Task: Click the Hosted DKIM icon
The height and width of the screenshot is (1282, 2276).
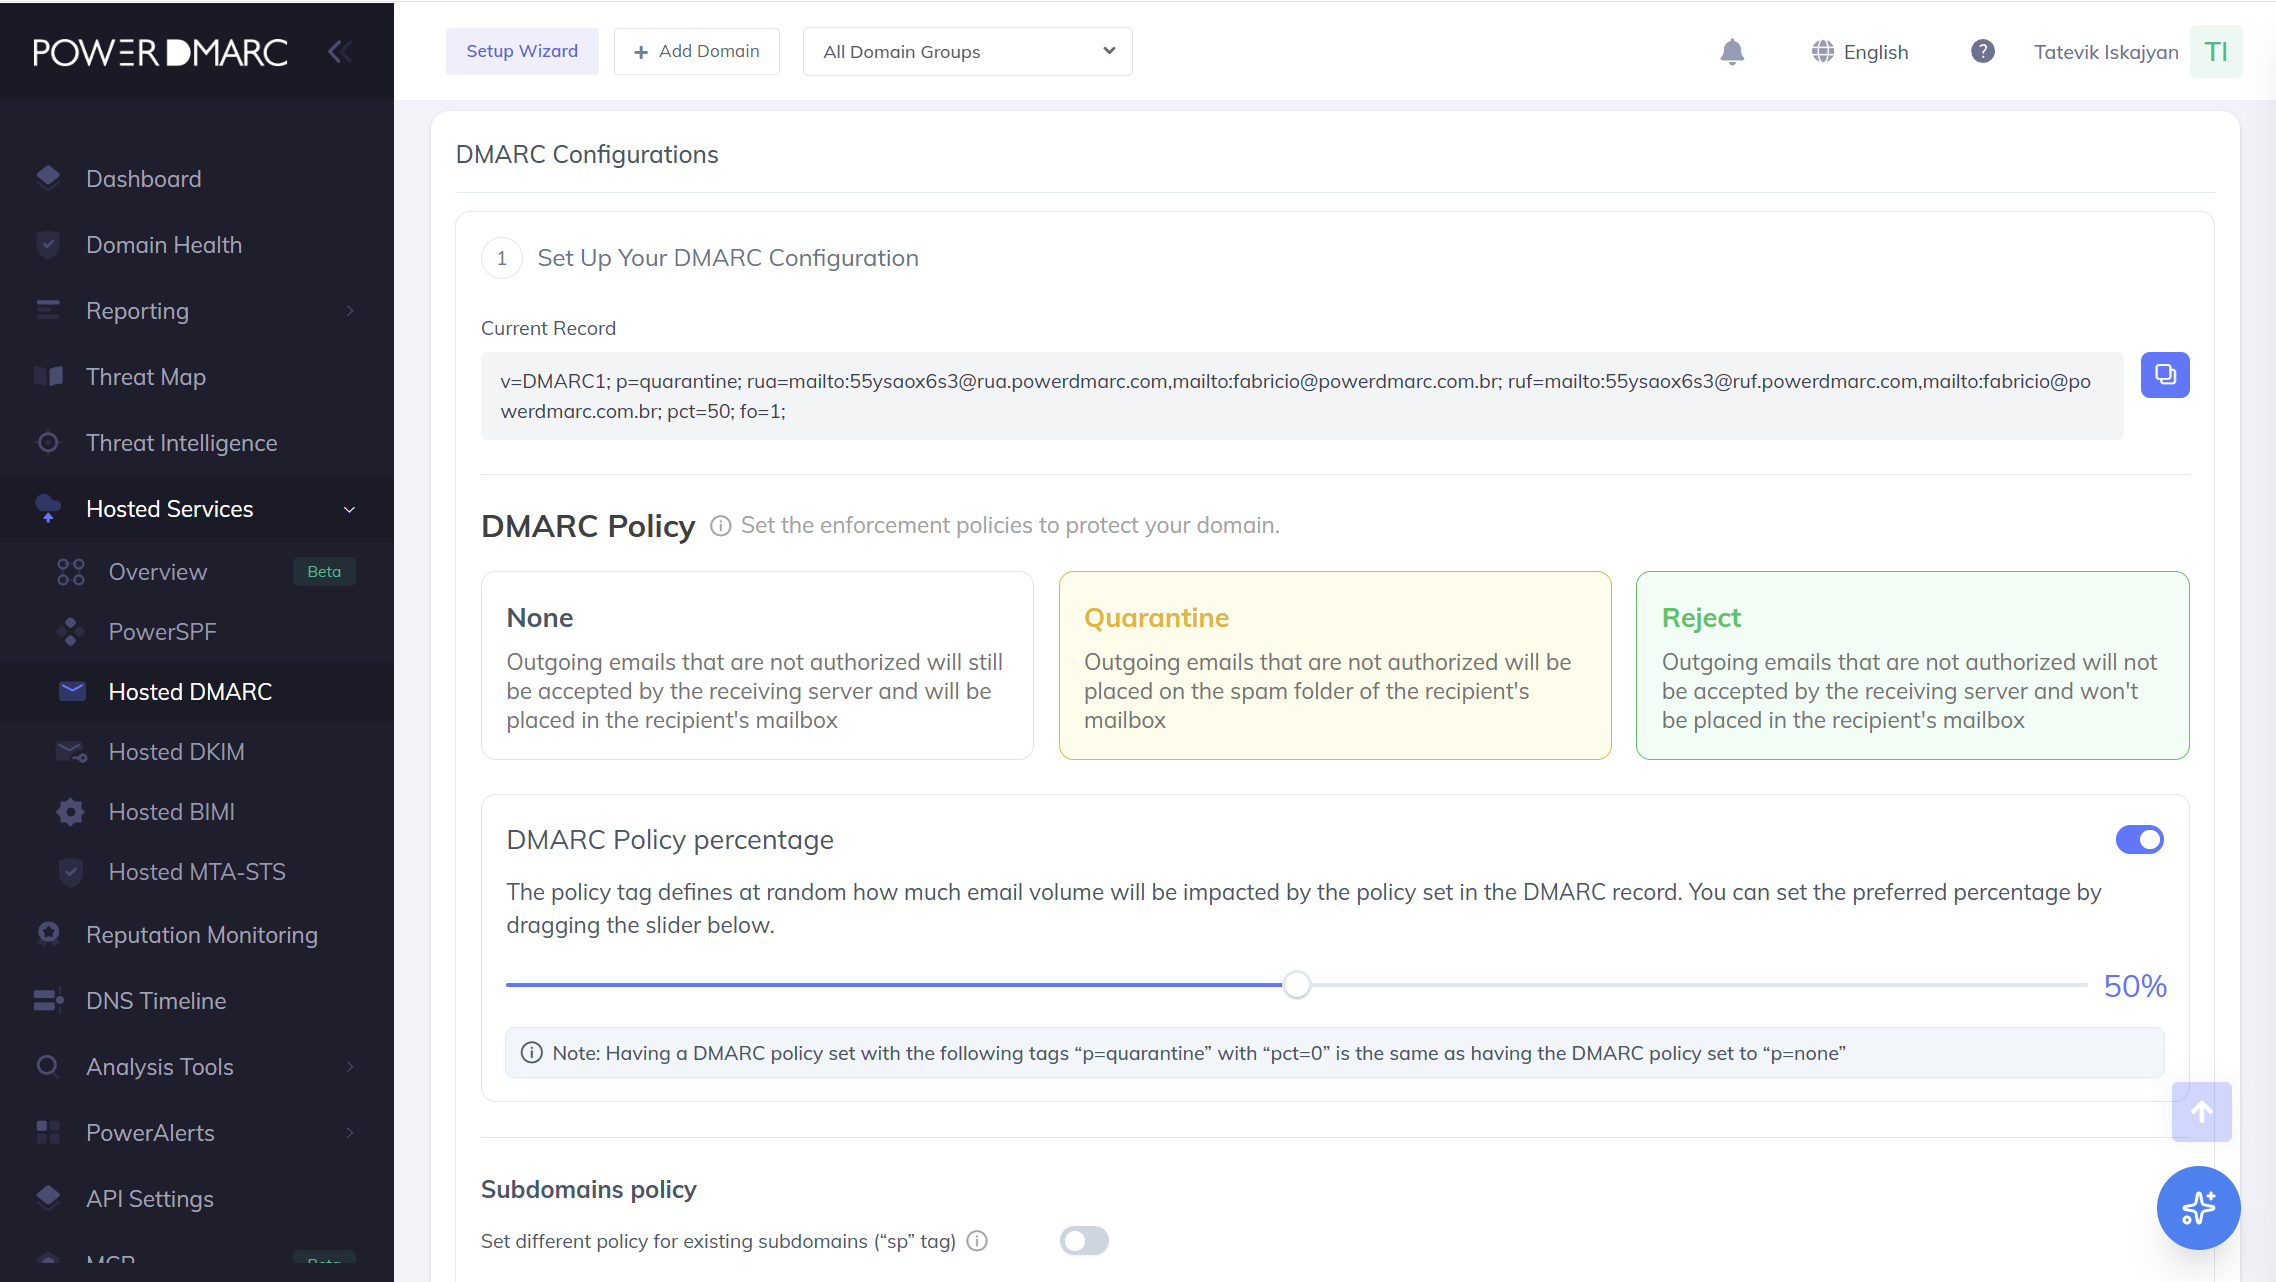Action: [72, 751]
